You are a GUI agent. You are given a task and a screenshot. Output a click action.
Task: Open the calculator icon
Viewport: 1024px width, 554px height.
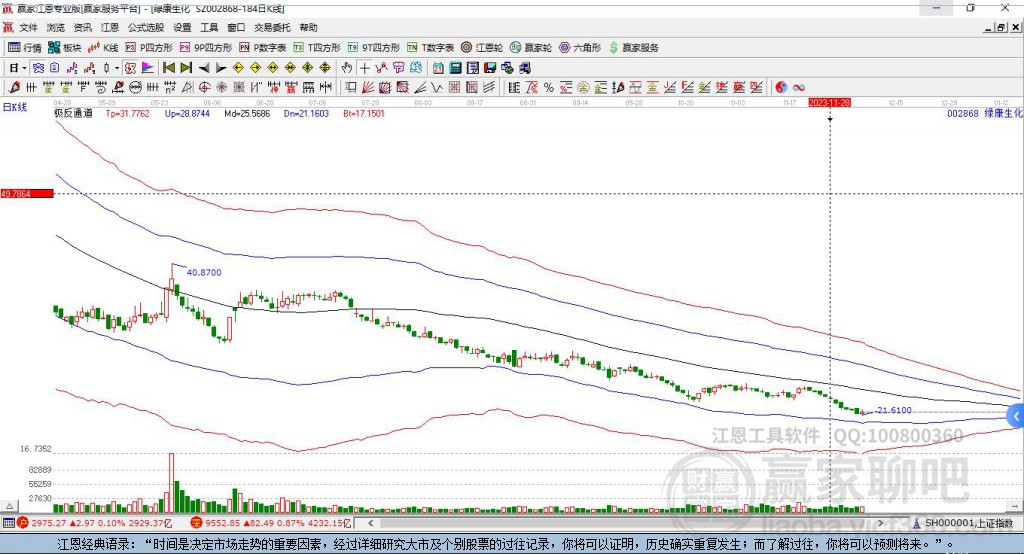point(455,68)
